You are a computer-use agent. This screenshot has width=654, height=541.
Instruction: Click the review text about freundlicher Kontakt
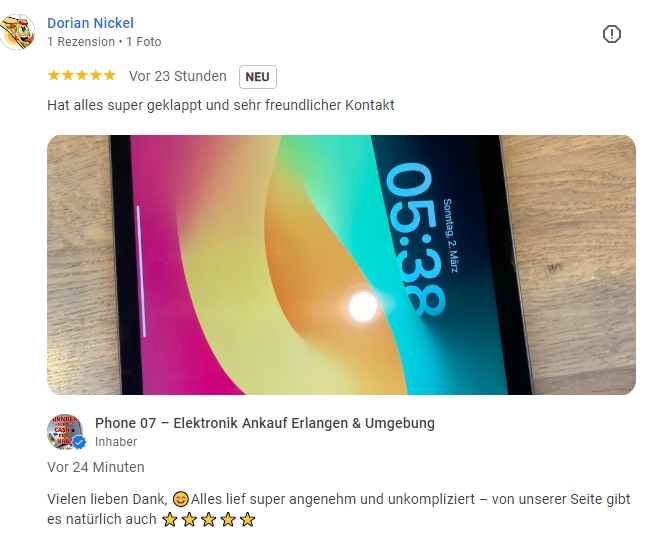220,105
